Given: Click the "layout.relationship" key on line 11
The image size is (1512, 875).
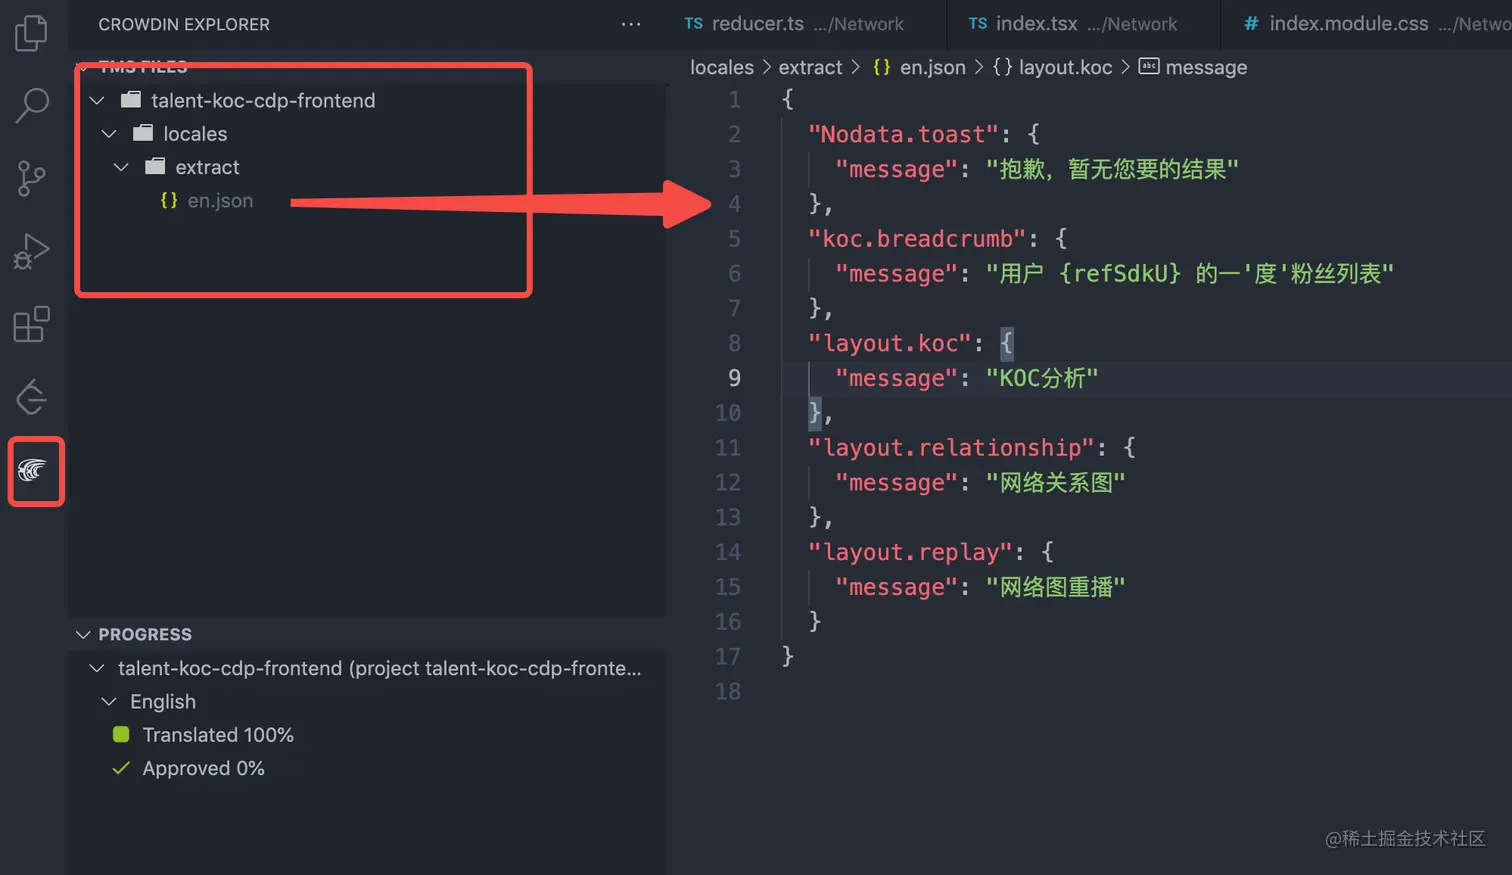Looking at the screenshot, I should pos(951,448).
